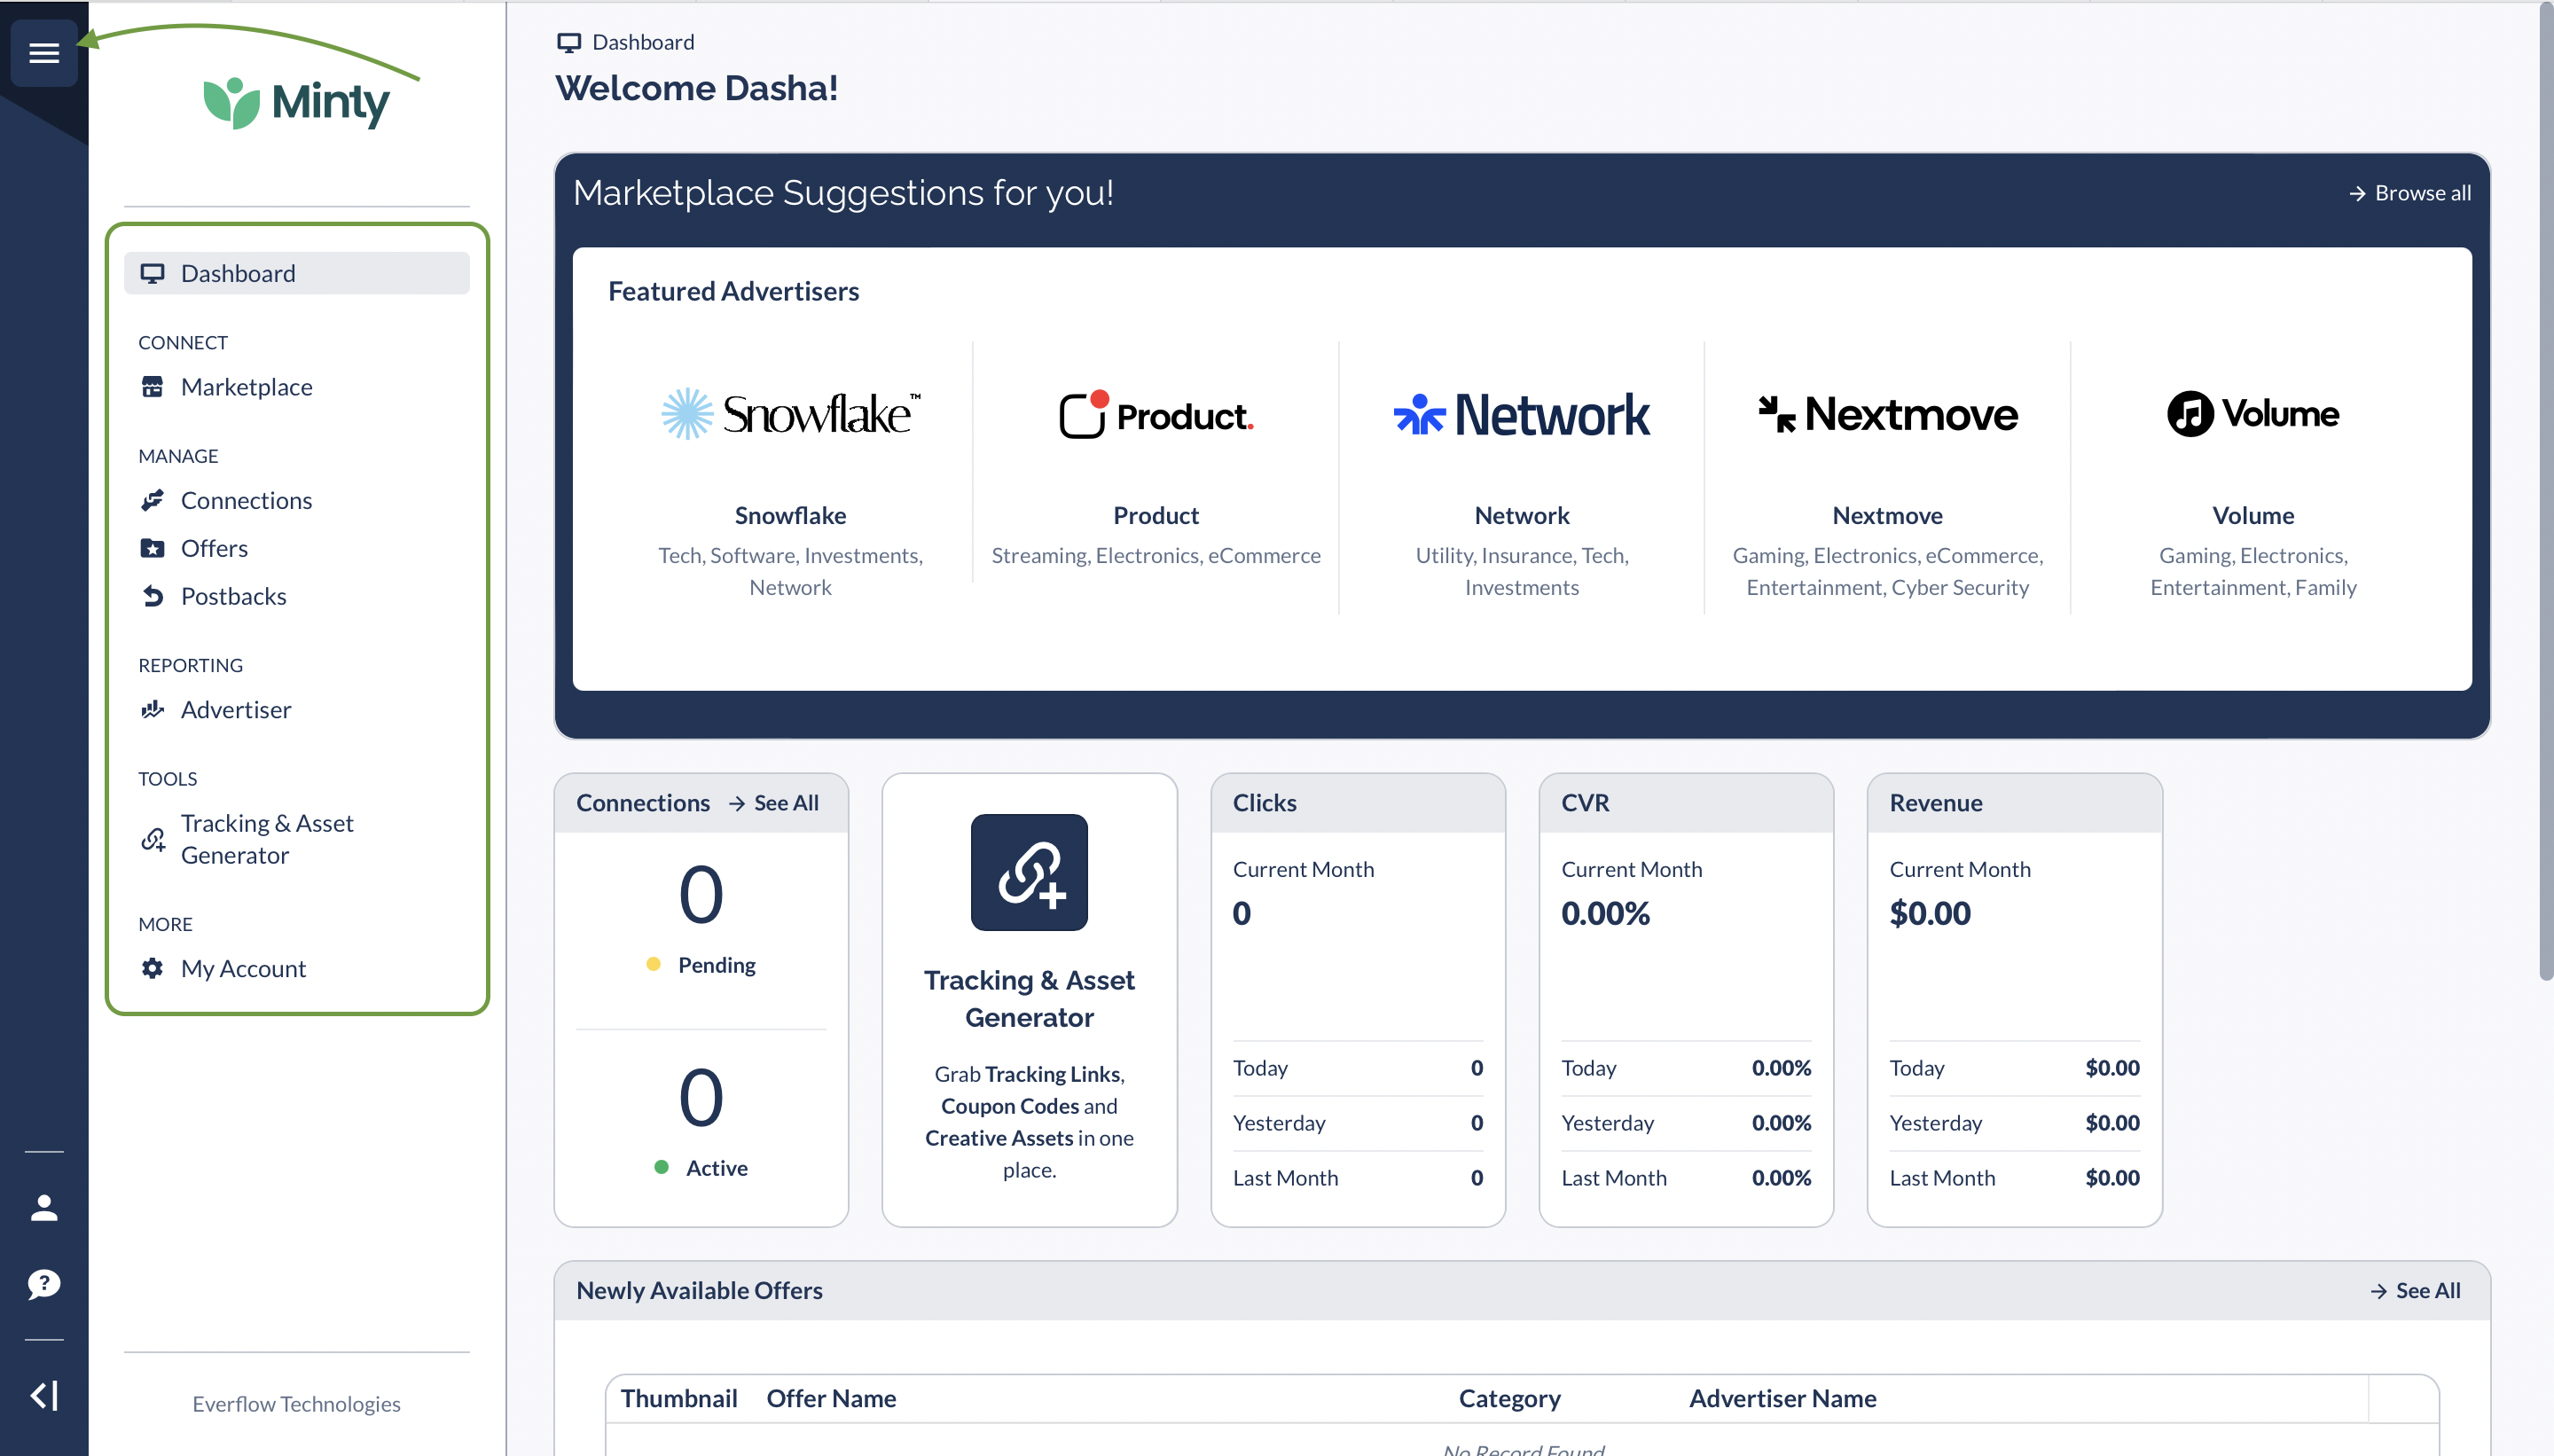Click See All in Connections card
Screen dimensions: 2554x1456
774,803
